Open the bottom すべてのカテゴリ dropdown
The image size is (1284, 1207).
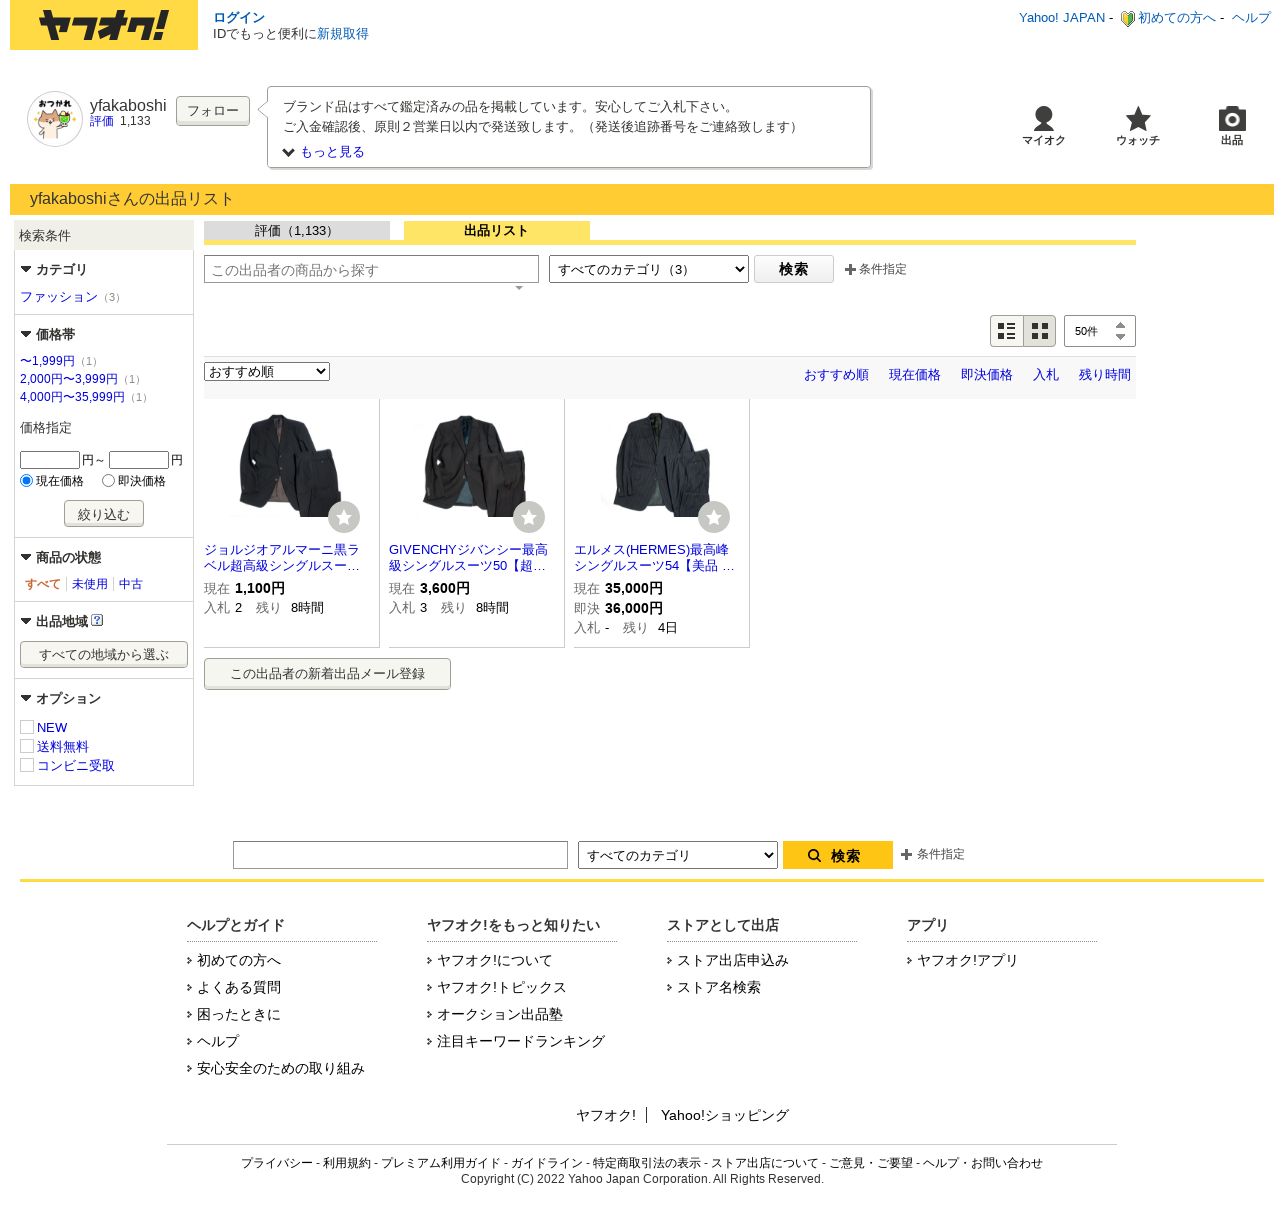pos(678,855)
